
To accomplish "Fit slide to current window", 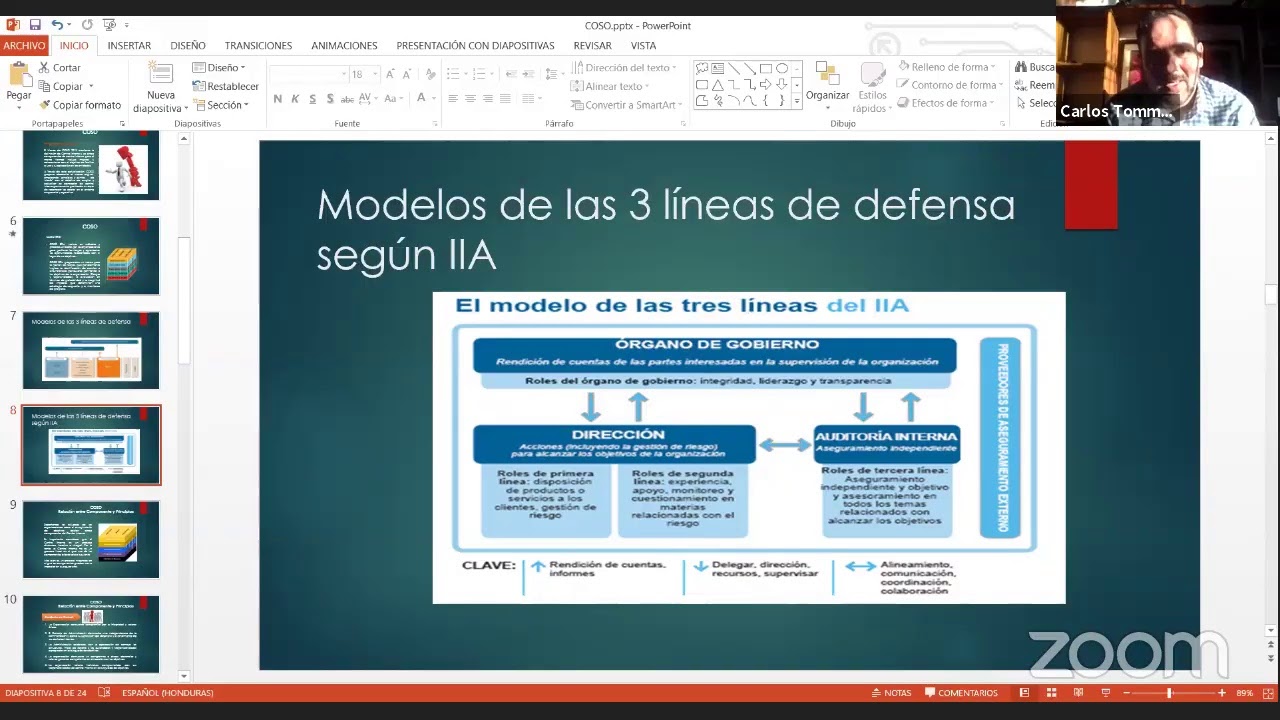I will click(1268, 692).
